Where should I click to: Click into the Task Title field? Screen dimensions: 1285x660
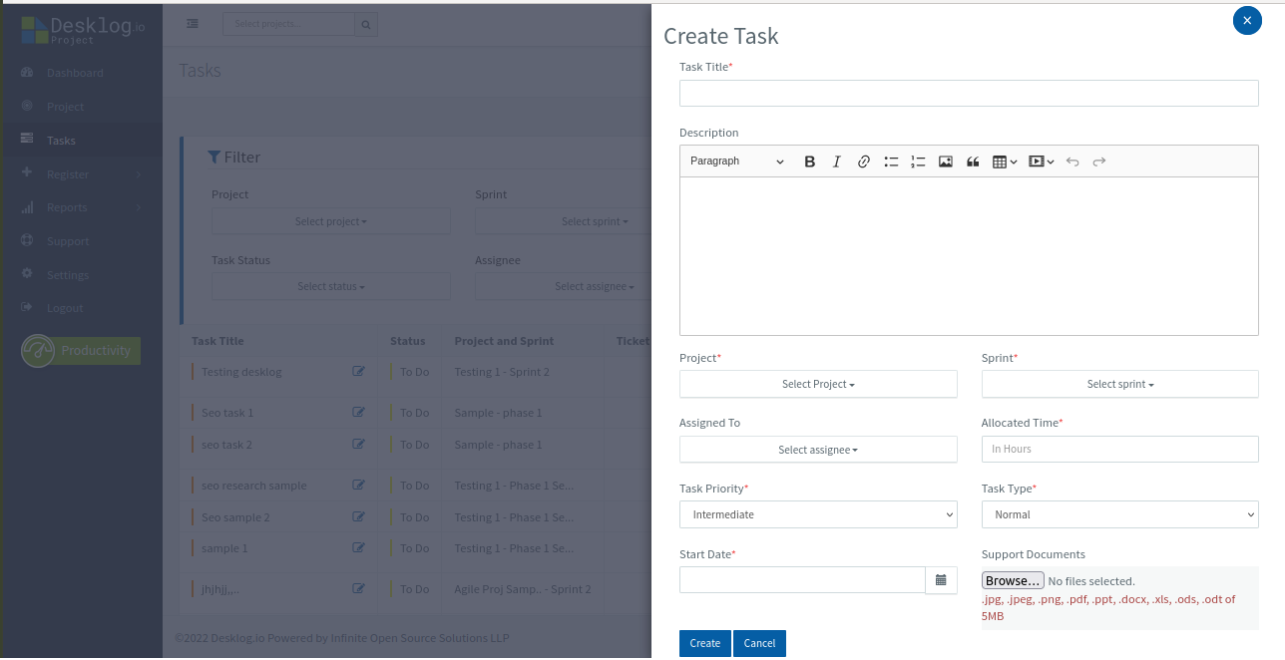pos(969,93)
